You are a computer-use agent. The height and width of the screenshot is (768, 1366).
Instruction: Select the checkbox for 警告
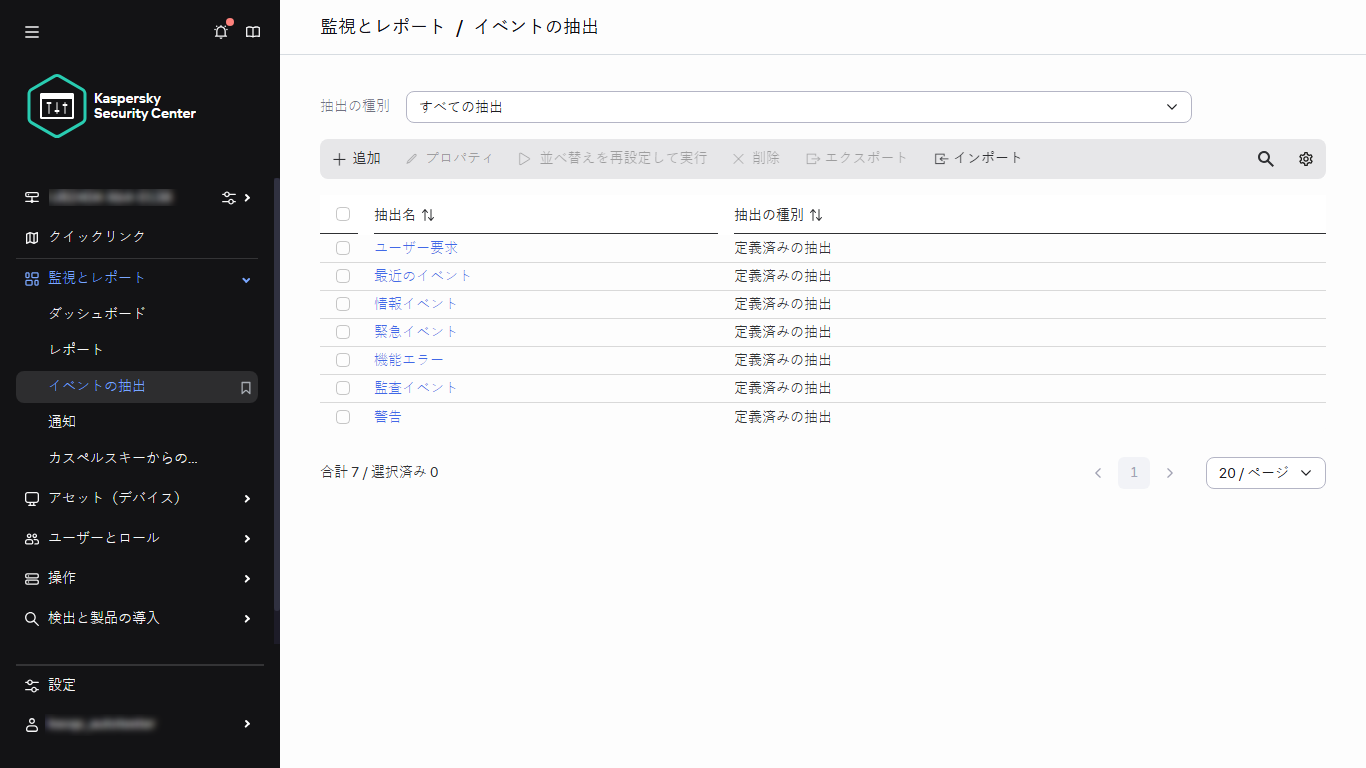point(343,416)
